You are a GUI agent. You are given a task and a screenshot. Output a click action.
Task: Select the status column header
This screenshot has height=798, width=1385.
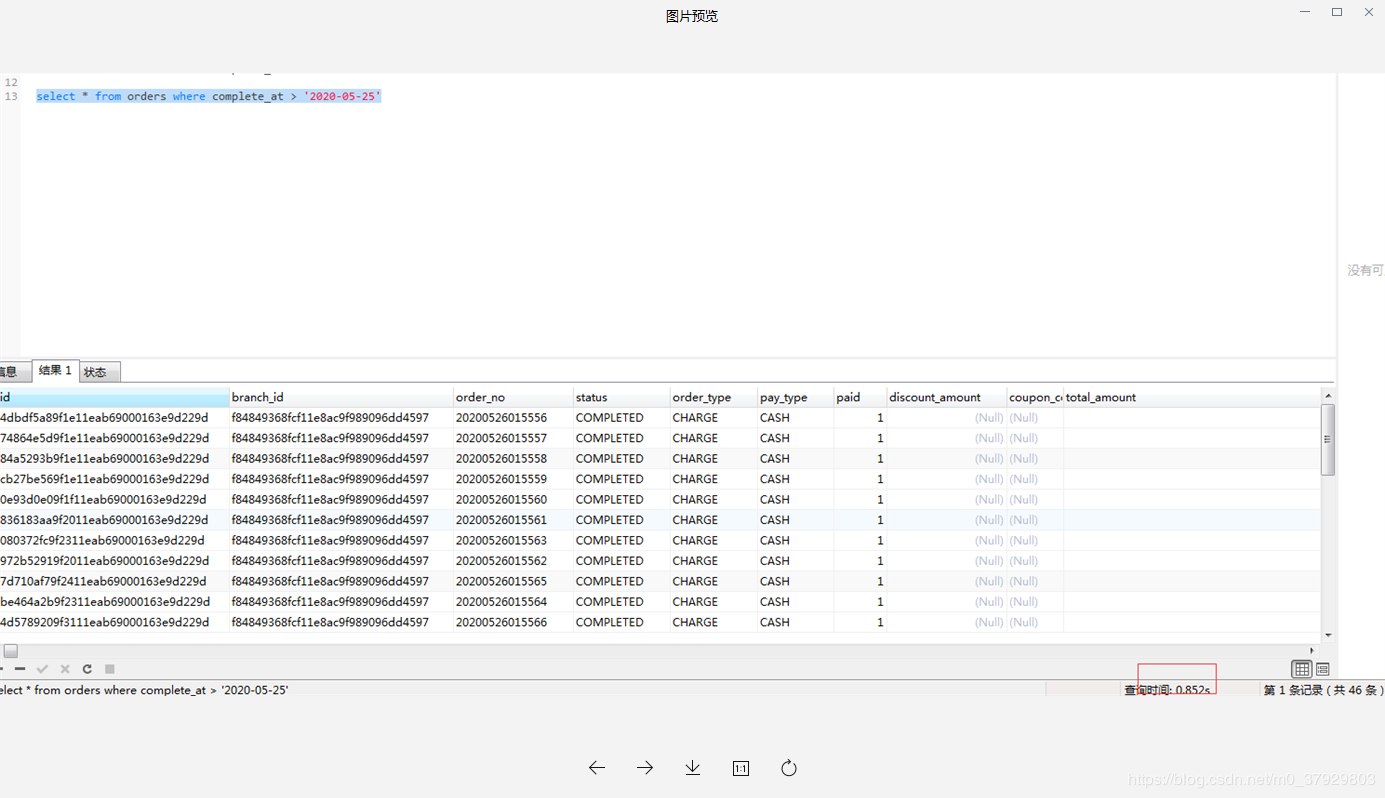pos(622,397)
